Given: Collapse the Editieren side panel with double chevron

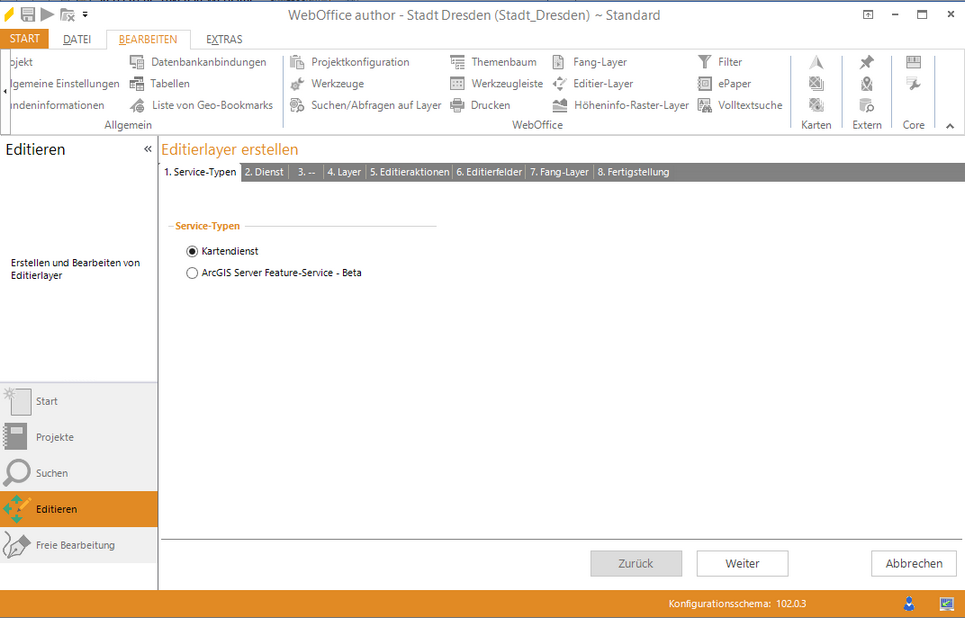Looking at the screenshot, I should pos(148,149).
